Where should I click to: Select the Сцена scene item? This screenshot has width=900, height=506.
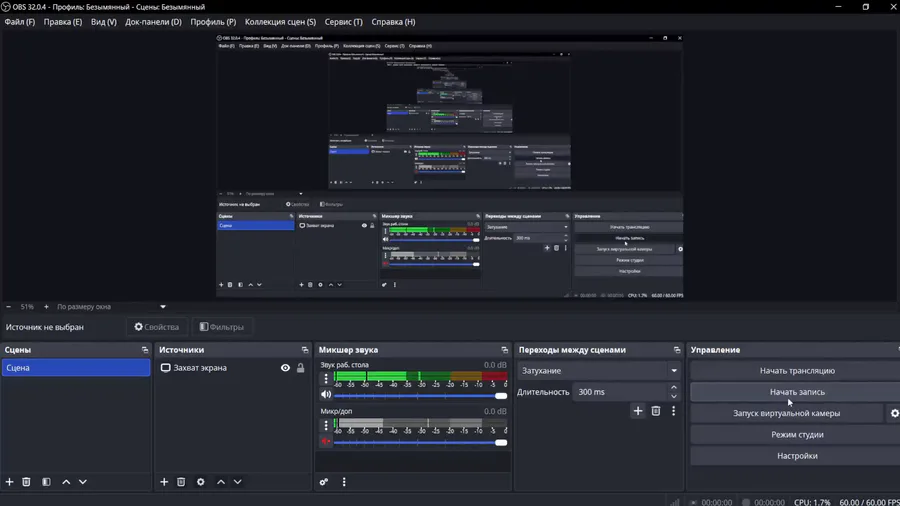76,368
